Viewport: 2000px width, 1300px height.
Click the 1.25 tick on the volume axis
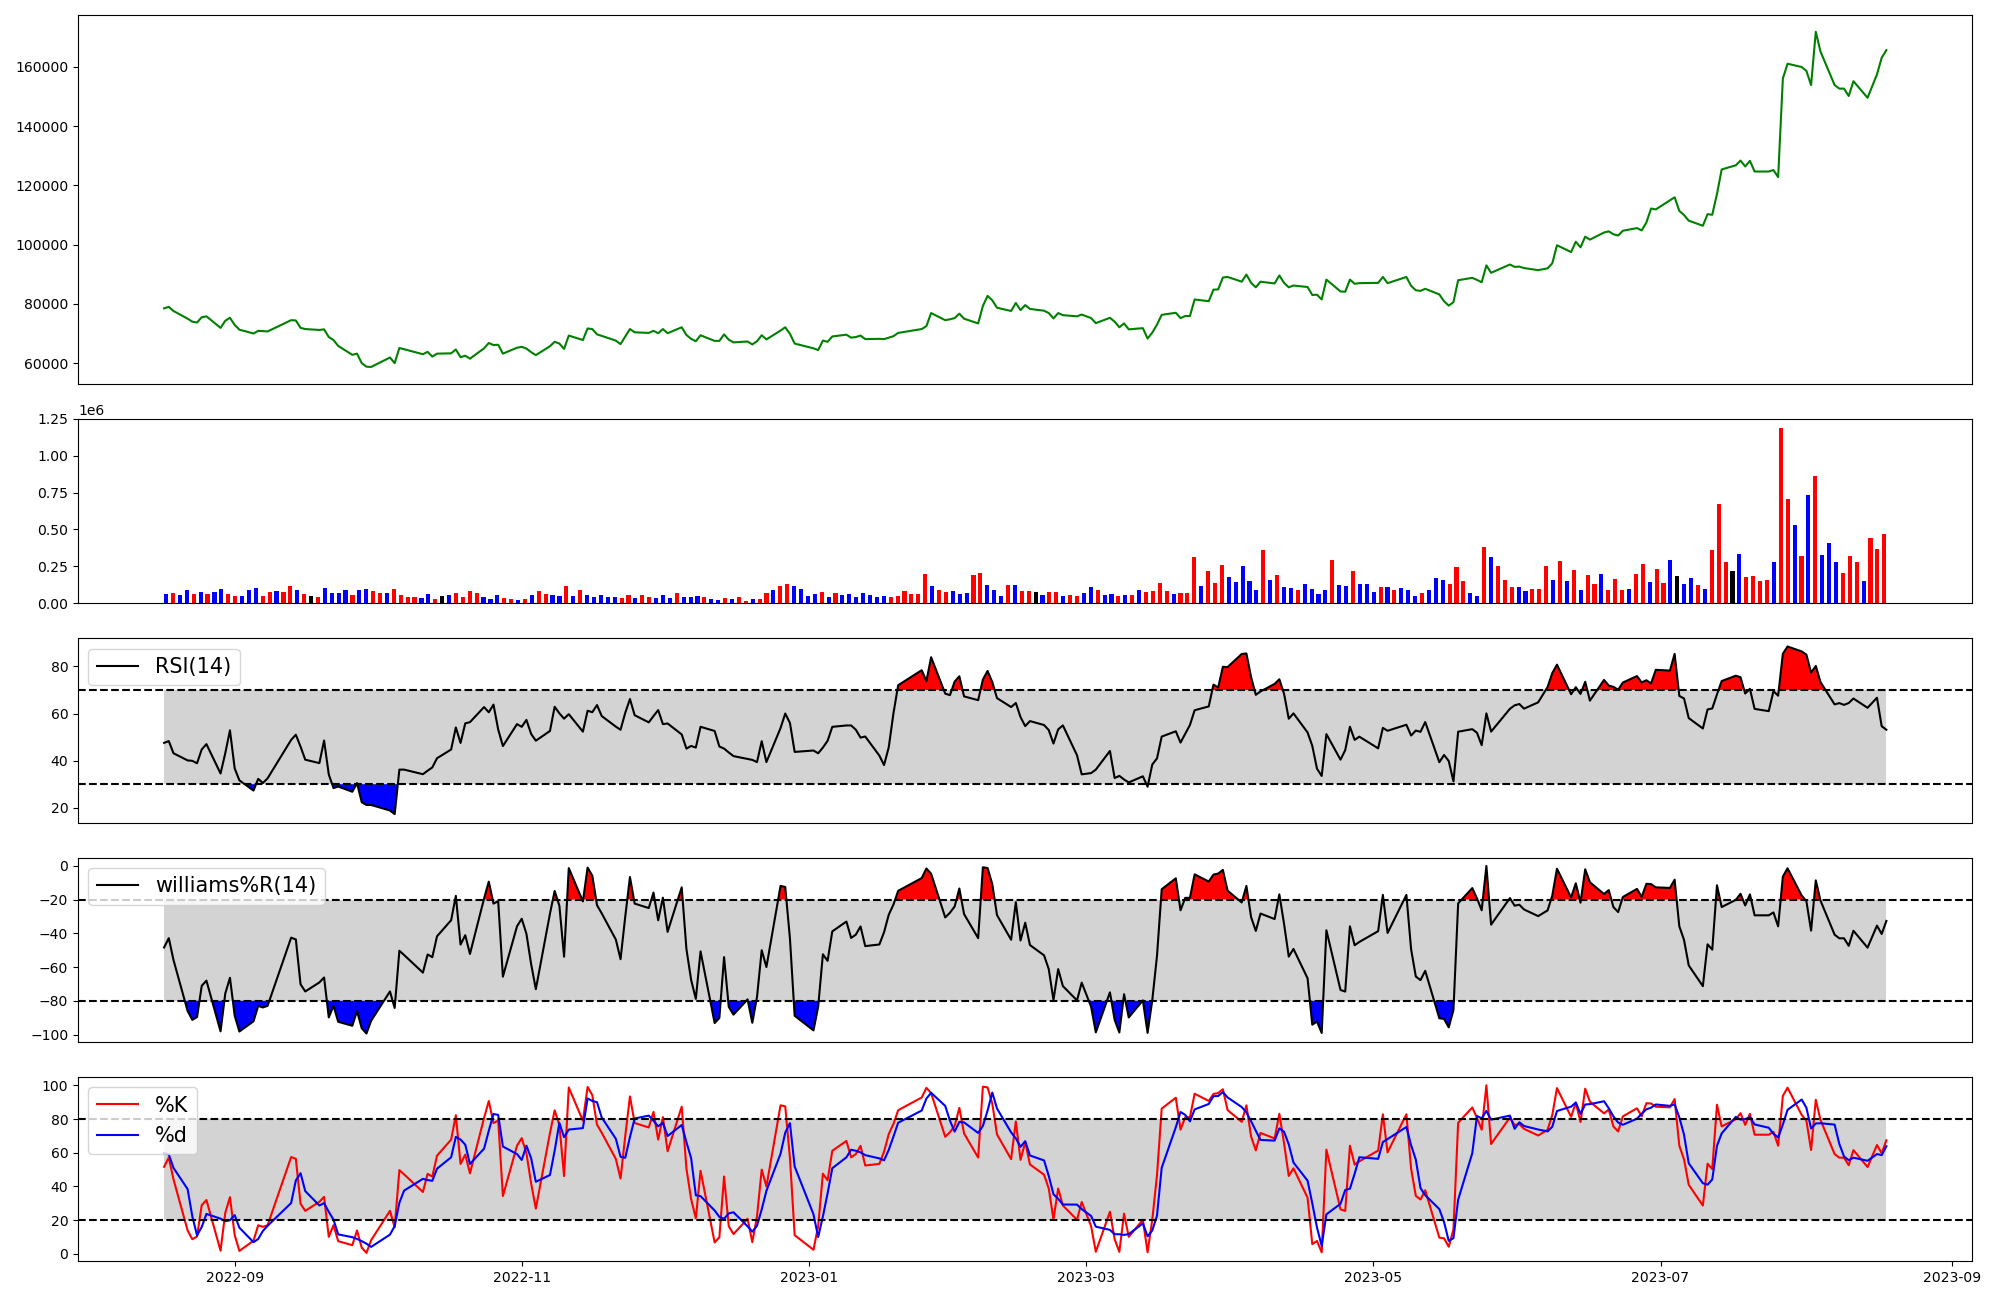coord(52,419)
